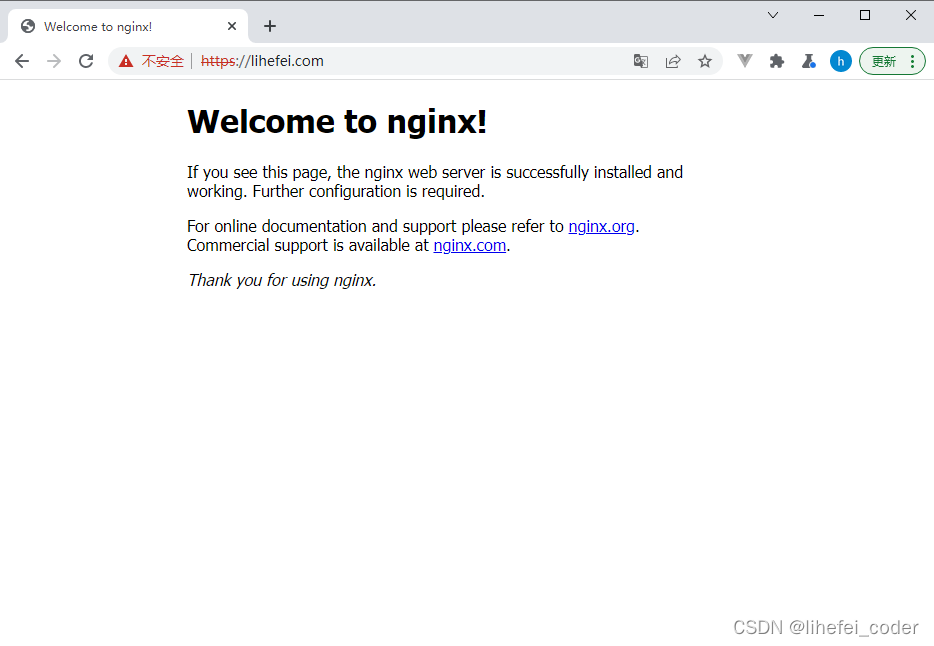Click the 不安全 site info label
934x646 pixels.
point(163,61)
